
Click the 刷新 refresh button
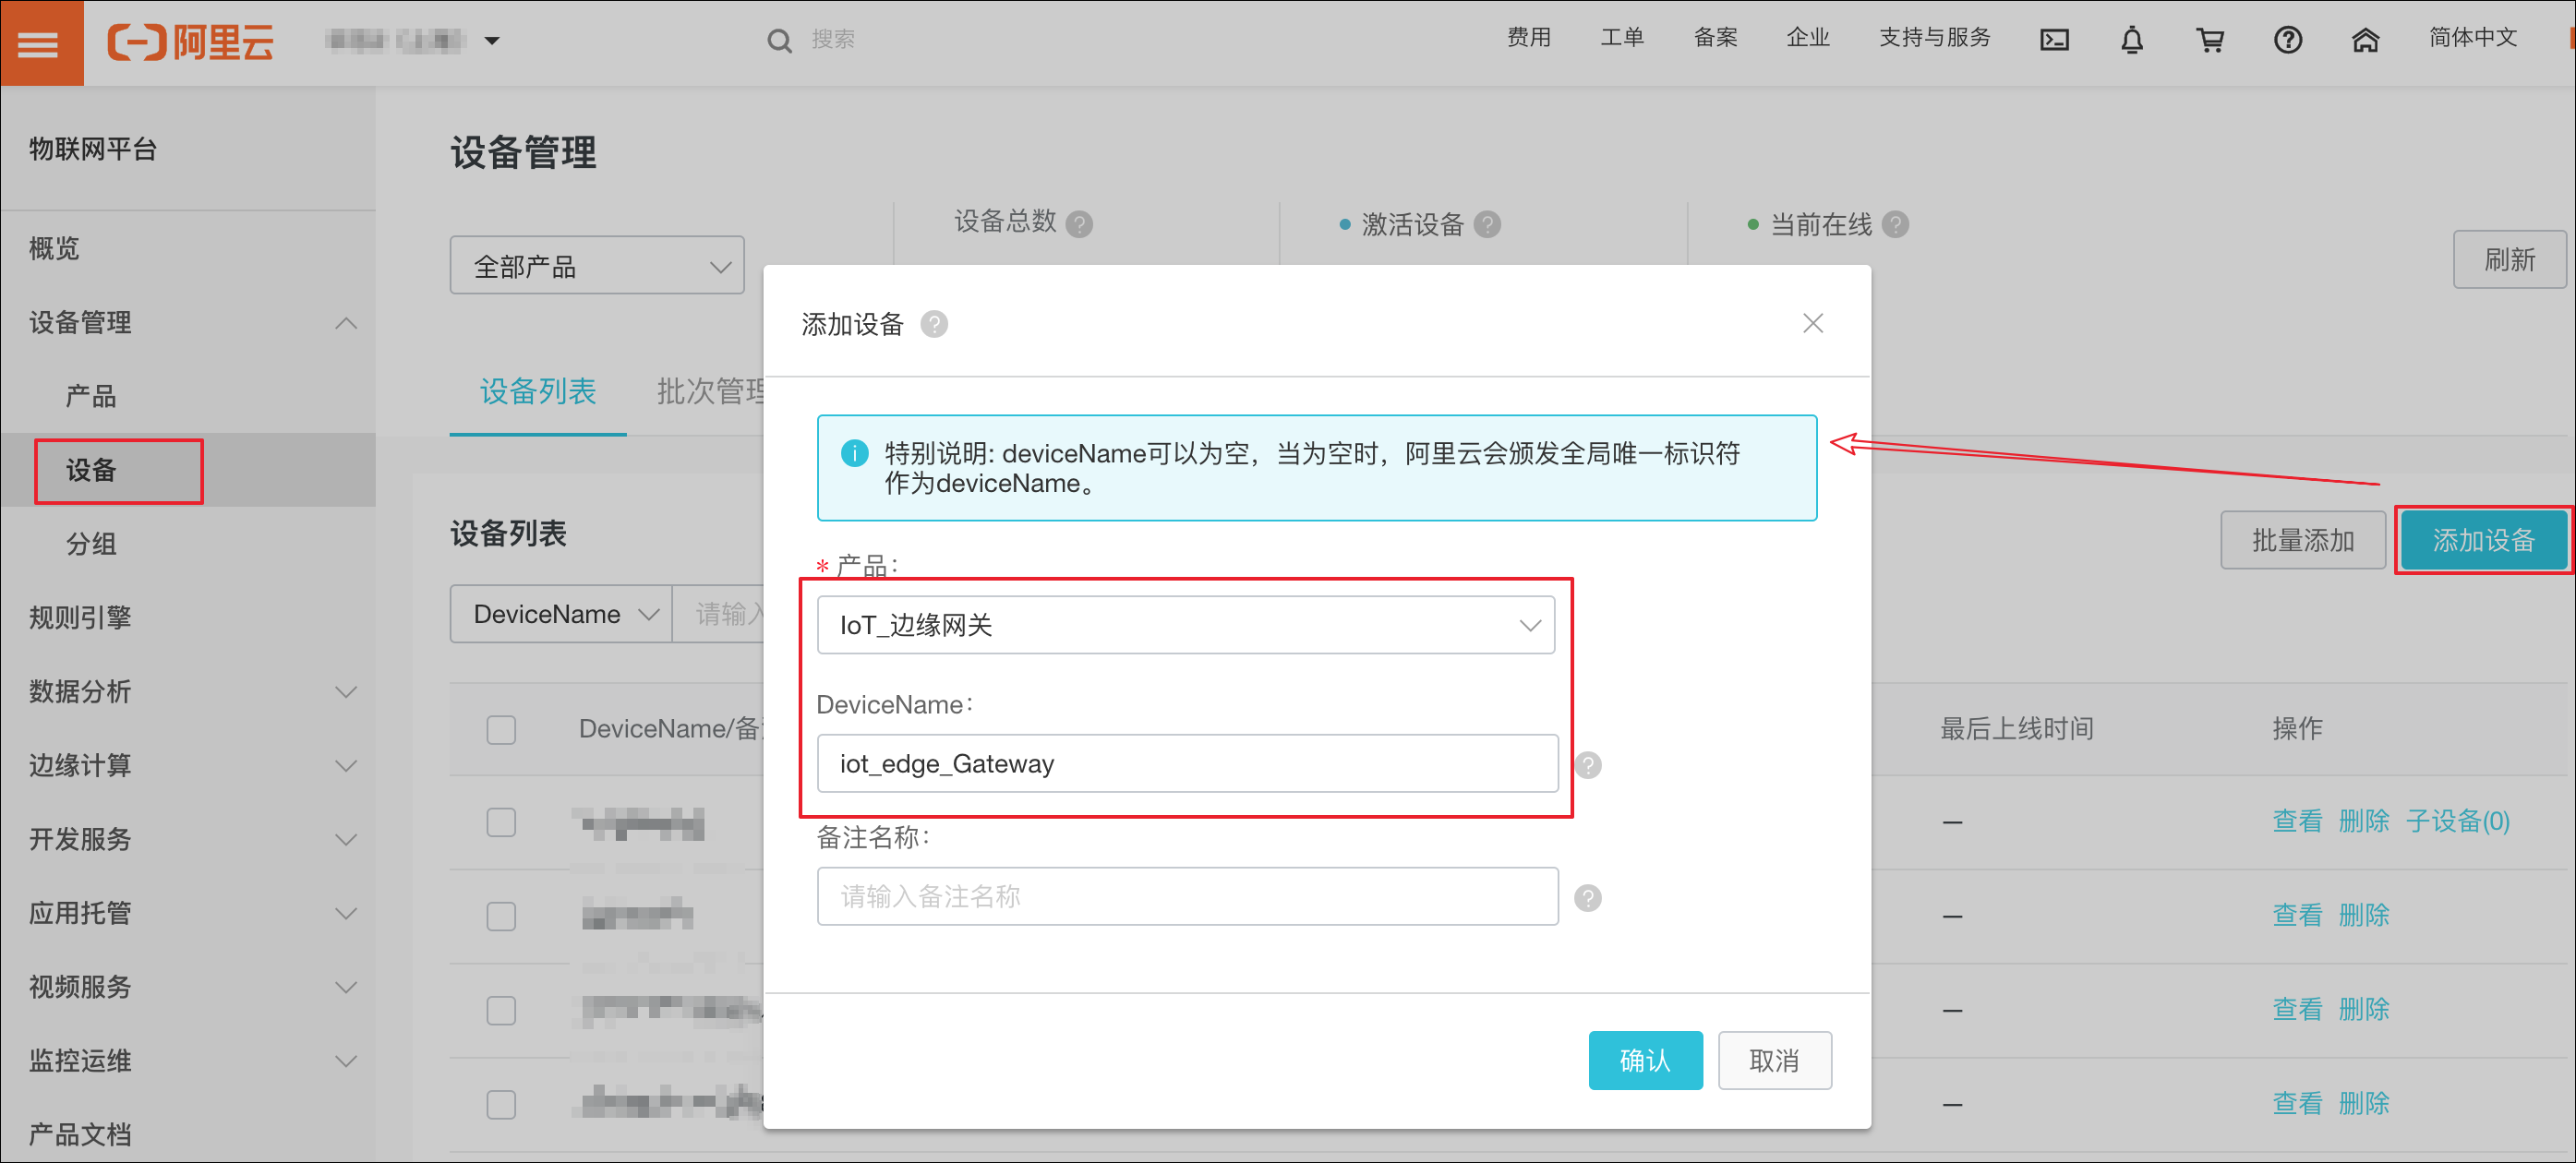point(2509,259)
